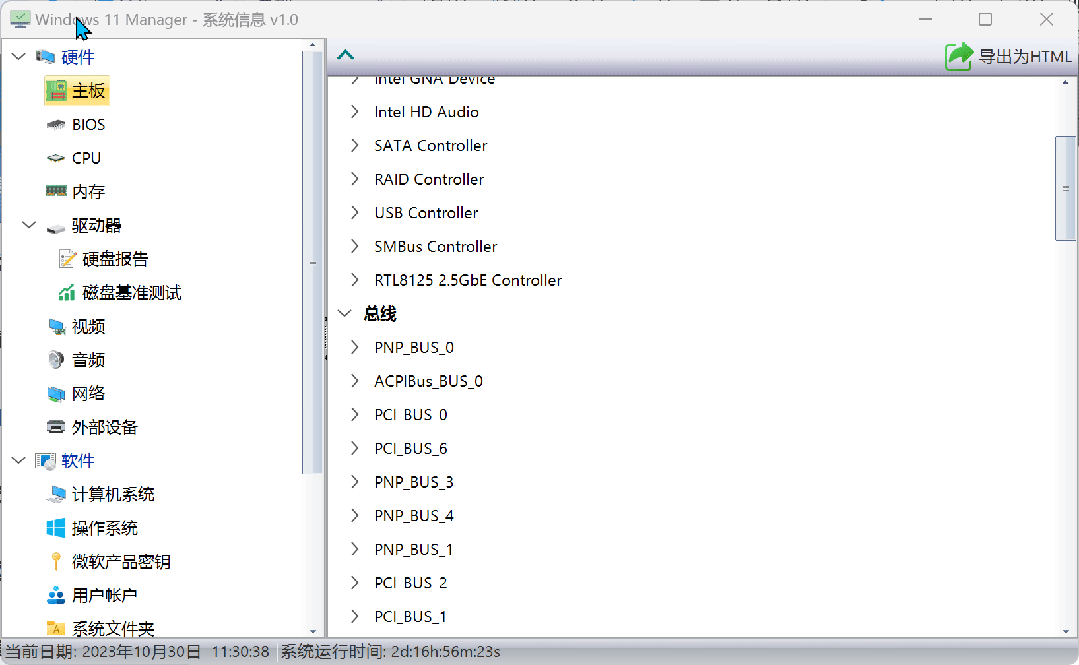Click the 硬件 hardware category icon
The image size is (1079, 665).
[46, 57]
